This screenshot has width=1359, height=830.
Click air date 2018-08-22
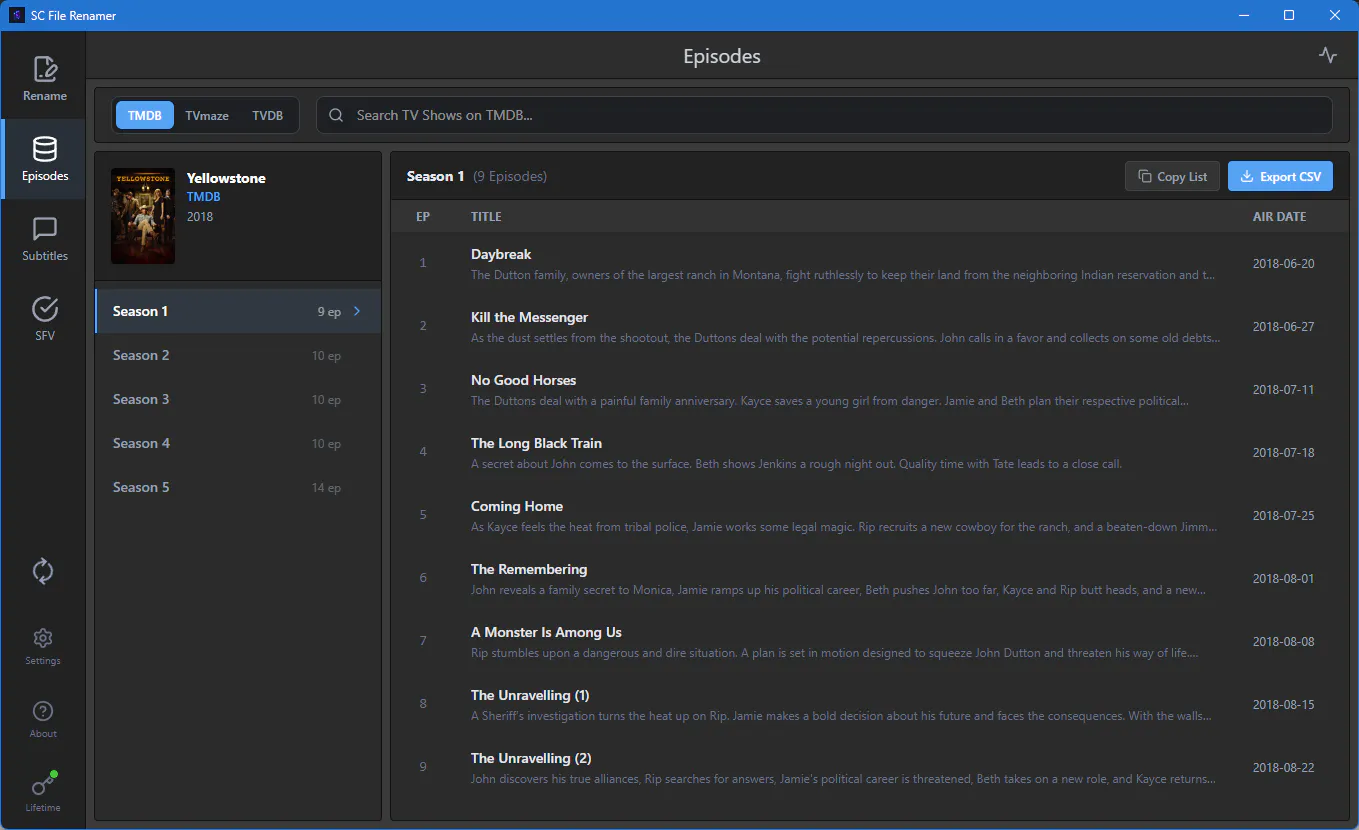point(1283,768)
